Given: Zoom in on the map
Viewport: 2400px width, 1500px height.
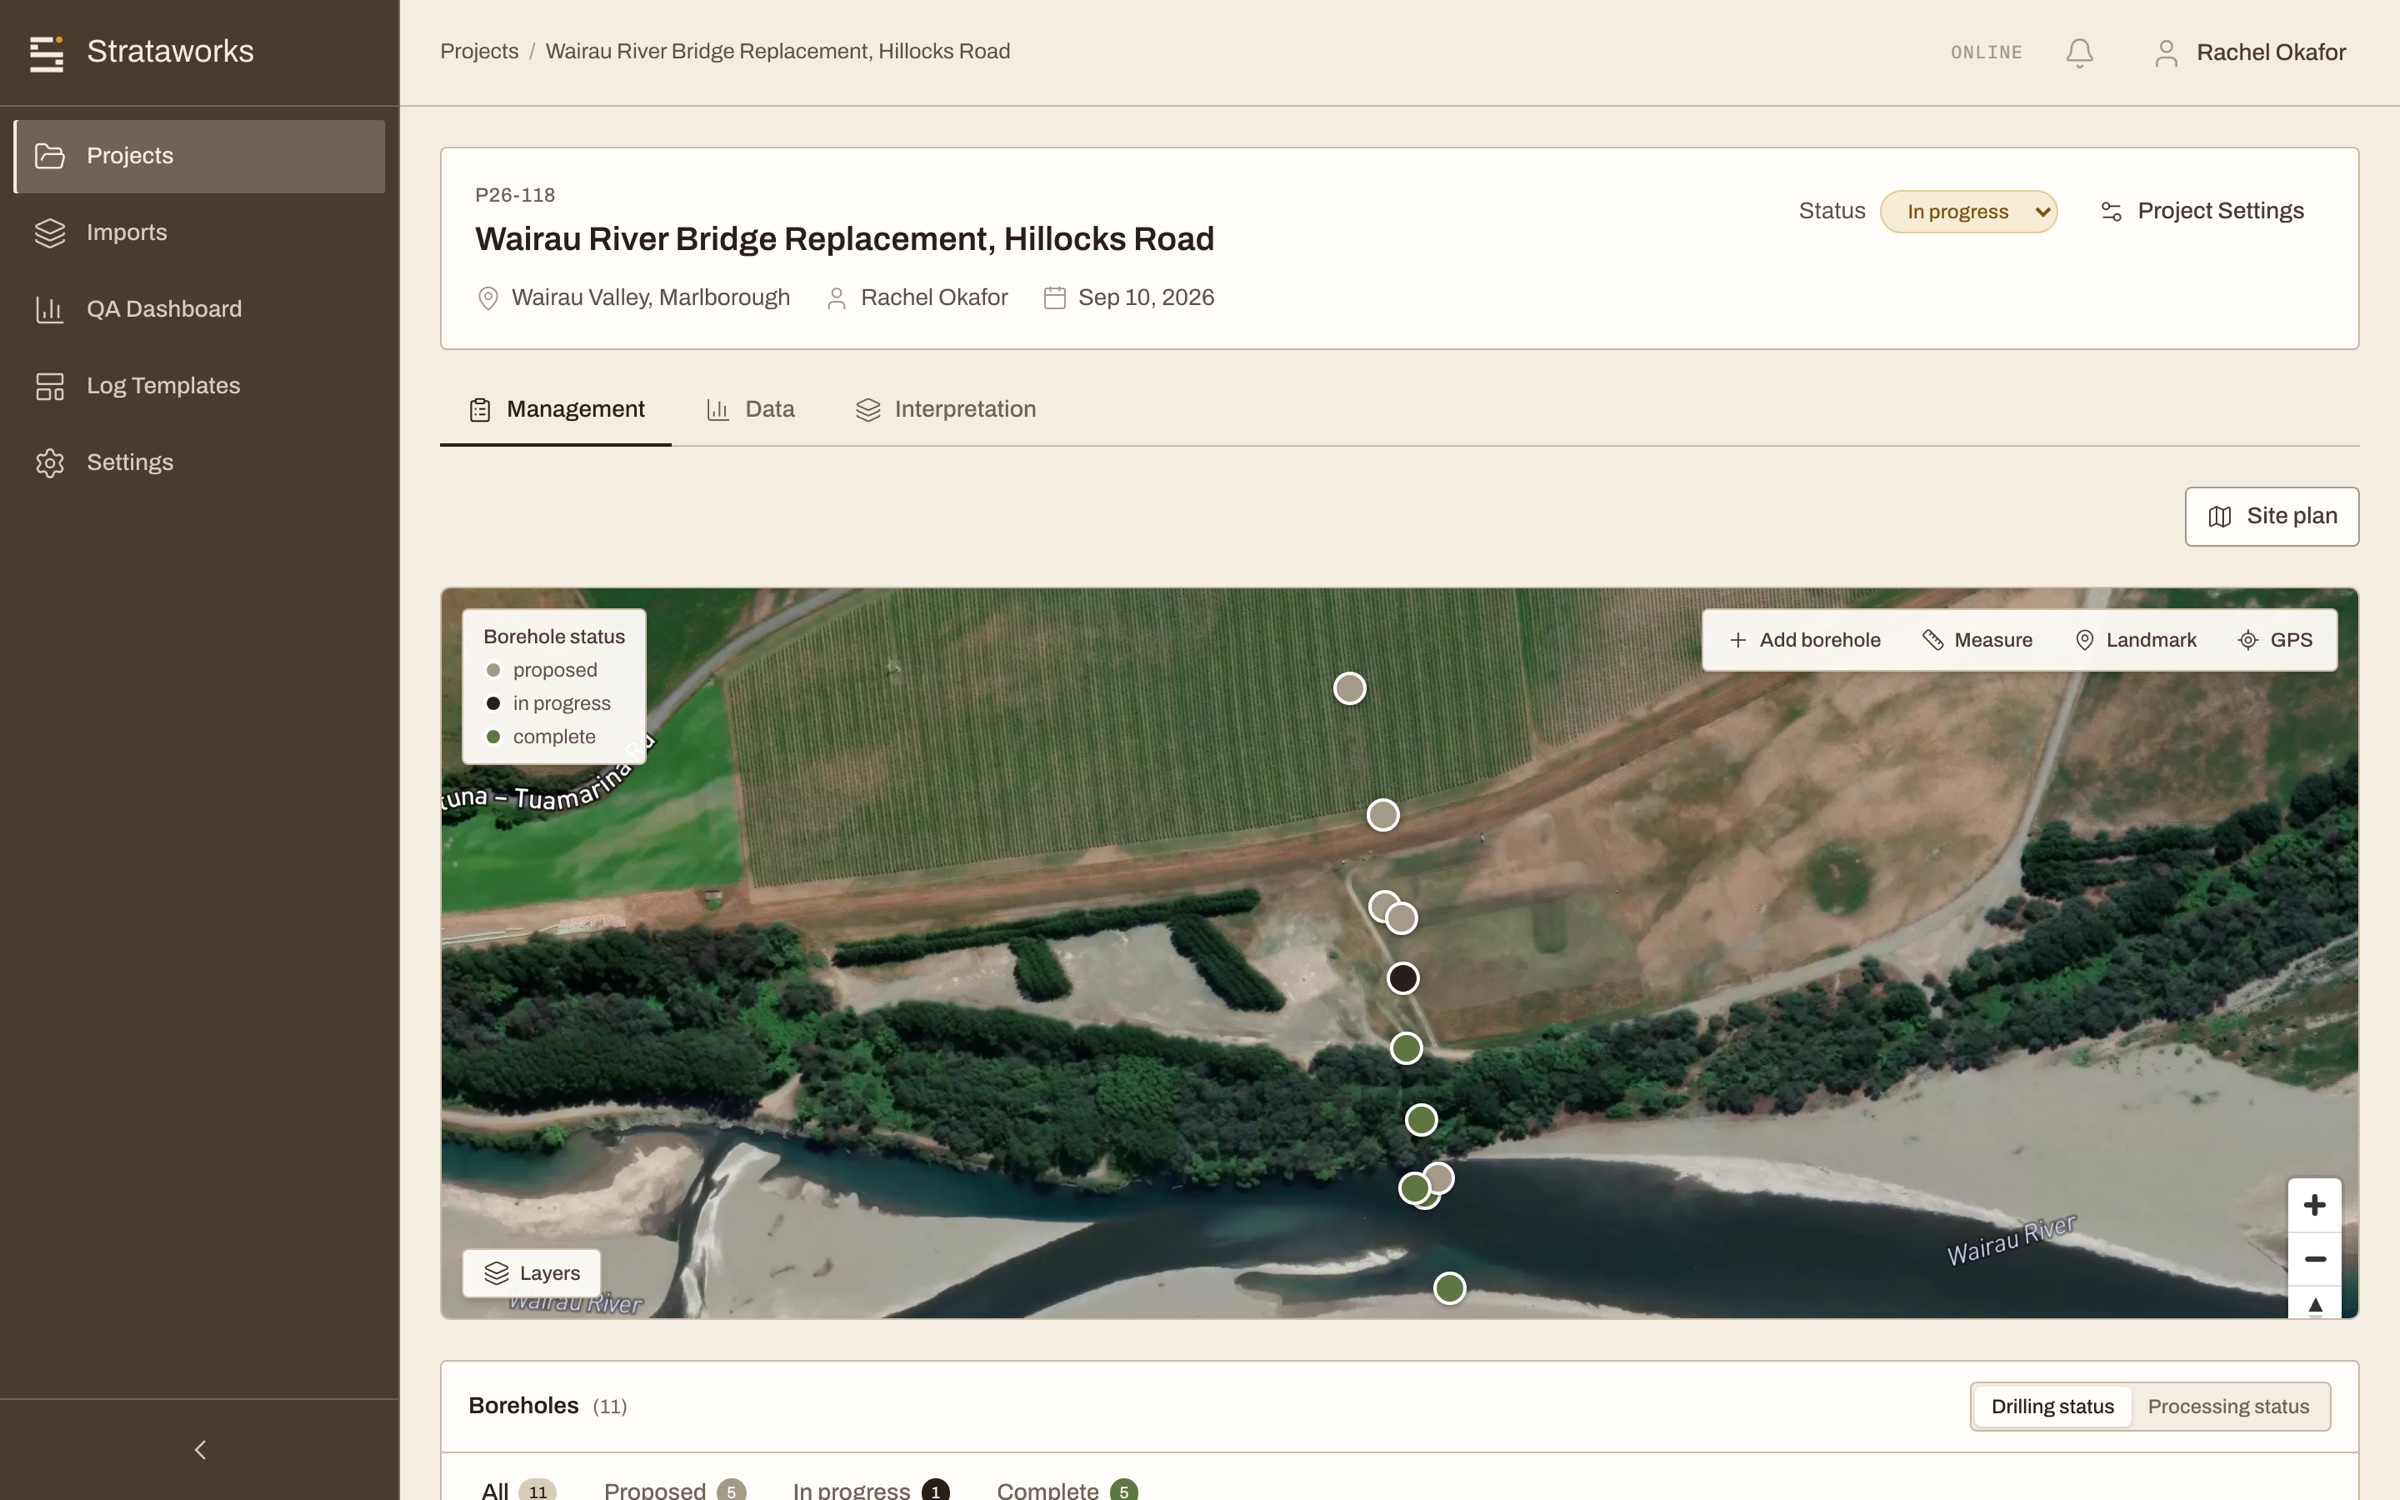Looking at the screenshot, I should point(2314,1205).
